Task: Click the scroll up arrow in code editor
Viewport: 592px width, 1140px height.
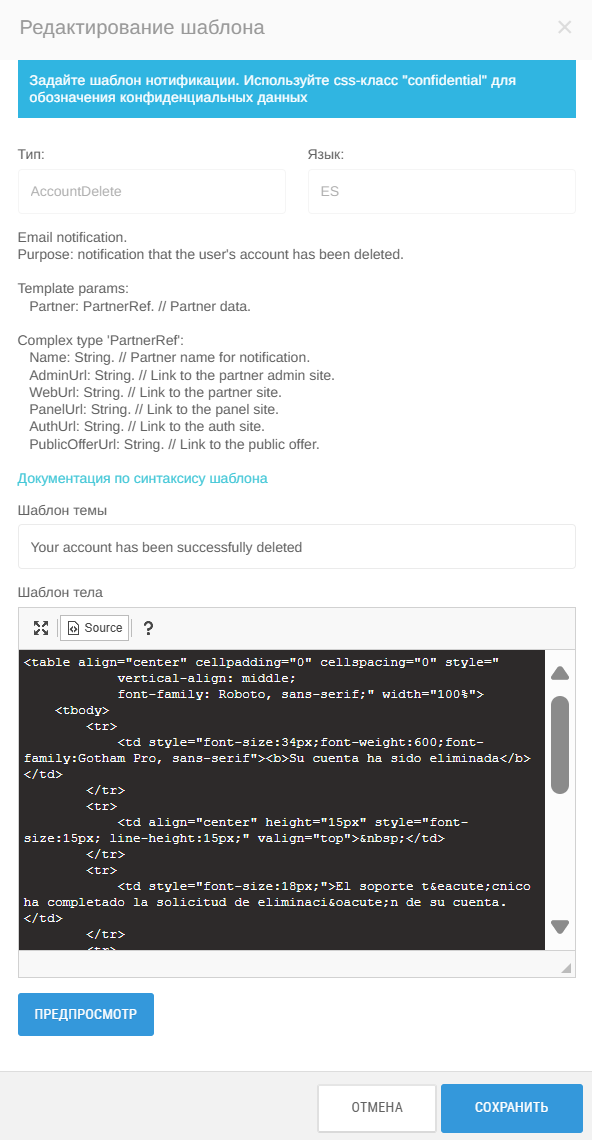Action: click(560, 673)
